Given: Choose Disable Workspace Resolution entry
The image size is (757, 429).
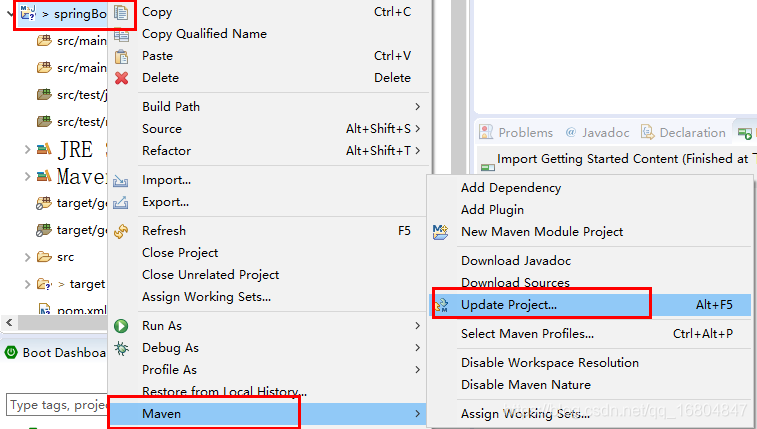Looking at the screenshot, I should click(549, 363).
